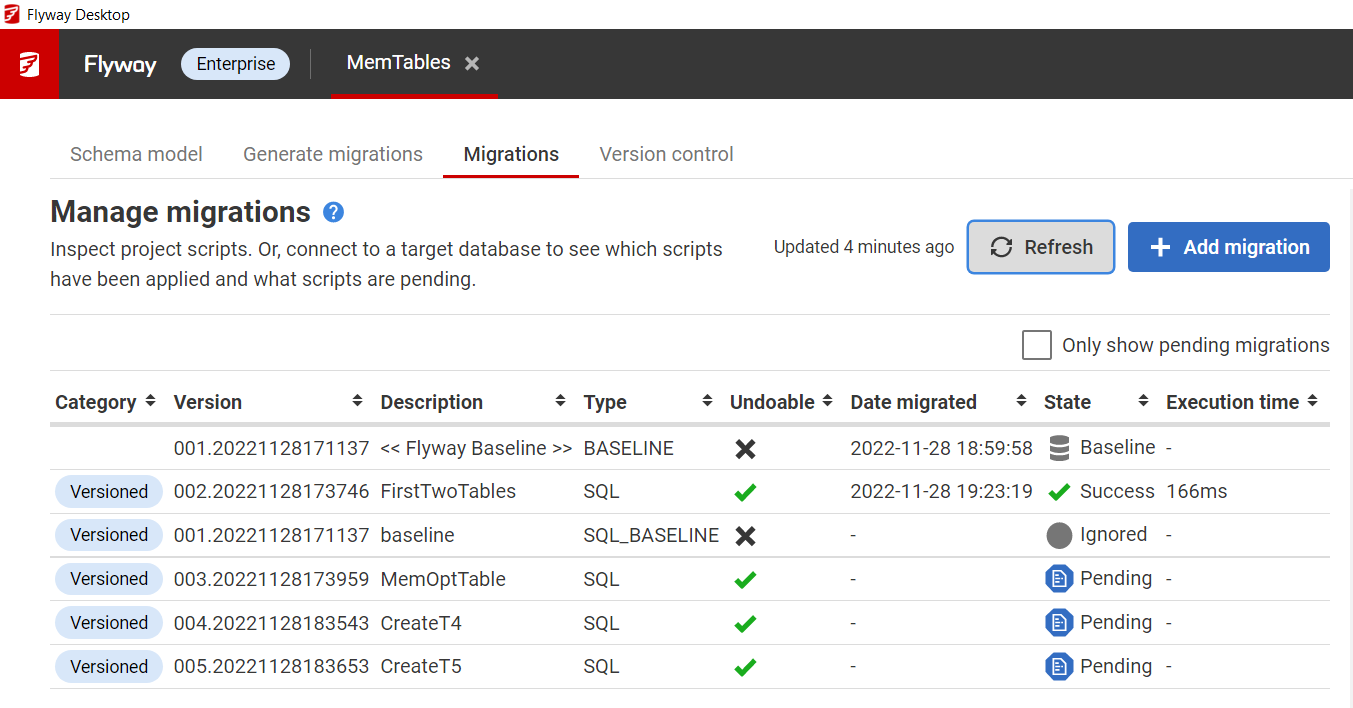Viewport: 1353px width, 708px height.
Task: Click the Add migration button
Action: click(x=1228, y=246)
